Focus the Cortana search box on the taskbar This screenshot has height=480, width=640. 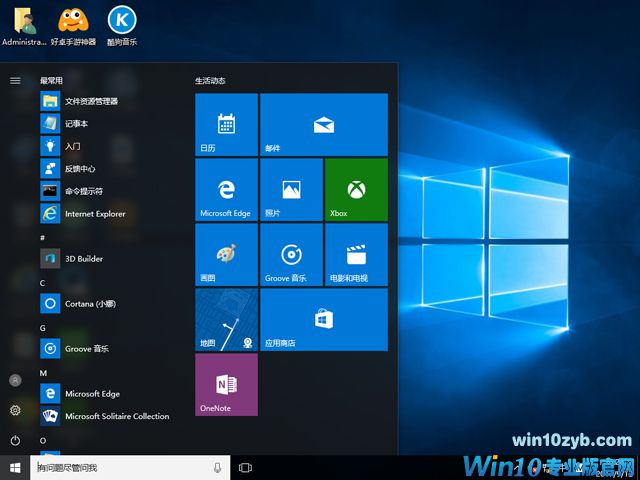130,468
